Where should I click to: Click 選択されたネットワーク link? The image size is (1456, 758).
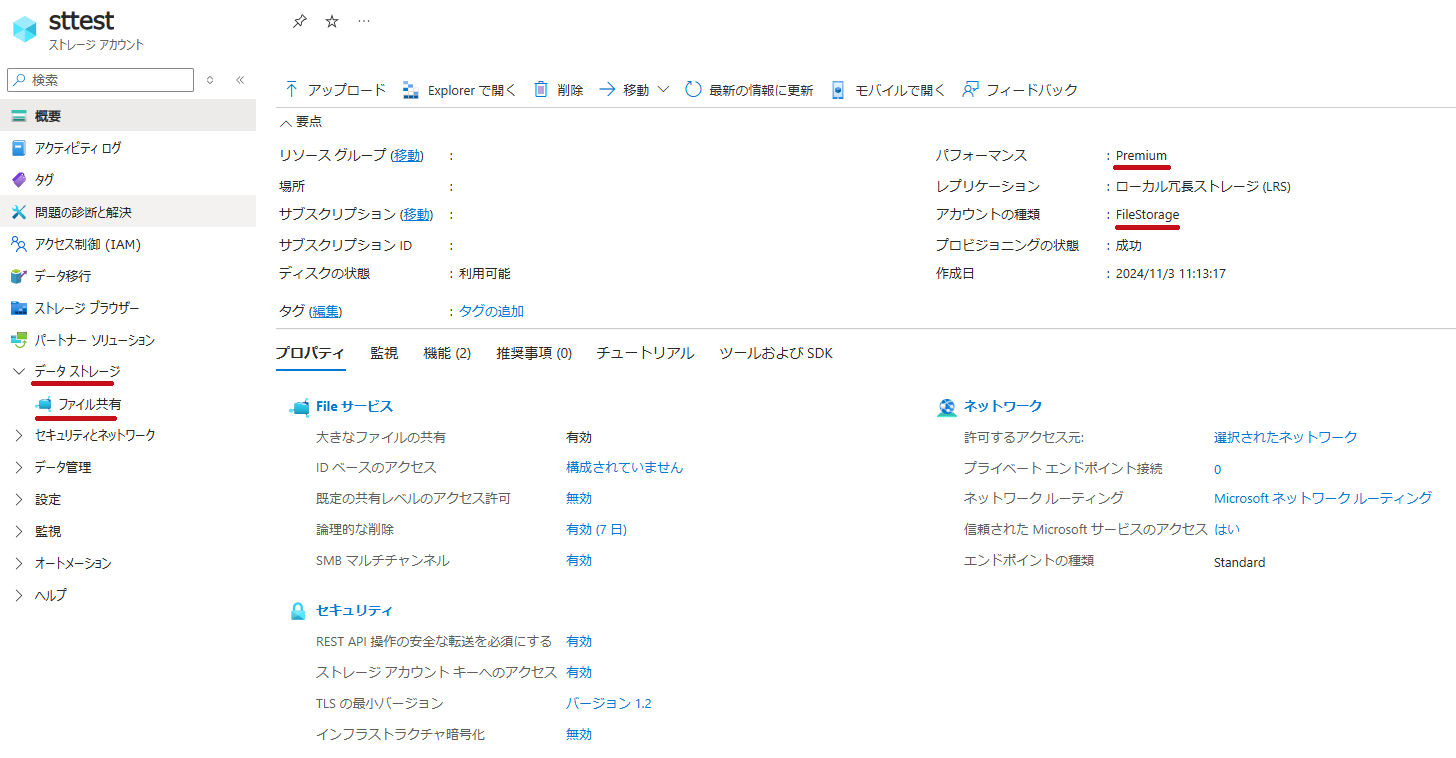click(1286, 437)
